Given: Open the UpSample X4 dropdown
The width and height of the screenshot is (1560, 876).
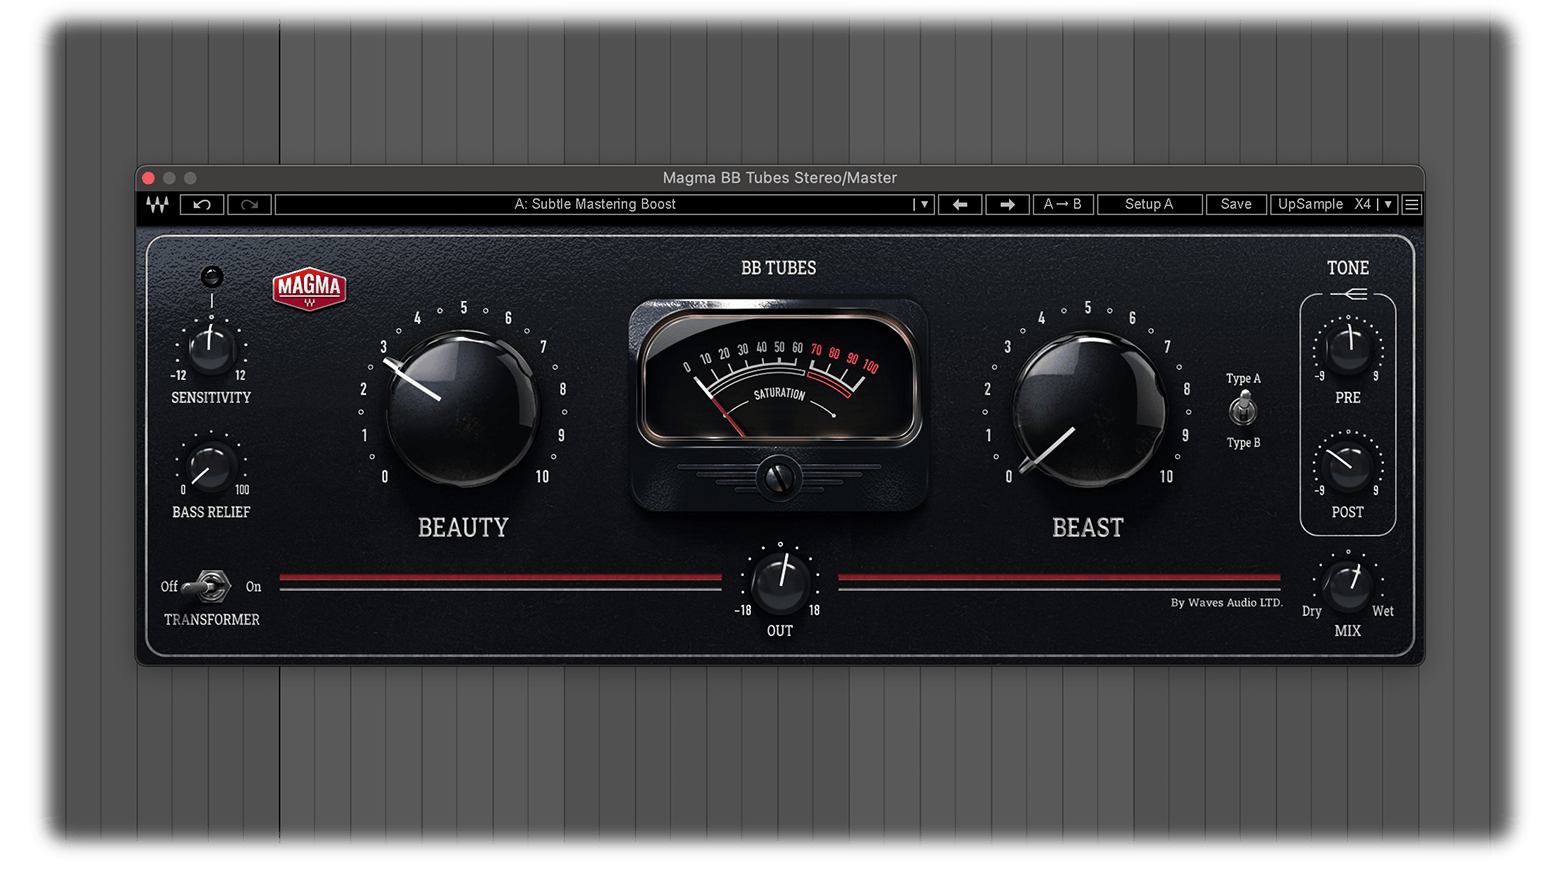Looking at the screenshot, I should click(1334, 204).
